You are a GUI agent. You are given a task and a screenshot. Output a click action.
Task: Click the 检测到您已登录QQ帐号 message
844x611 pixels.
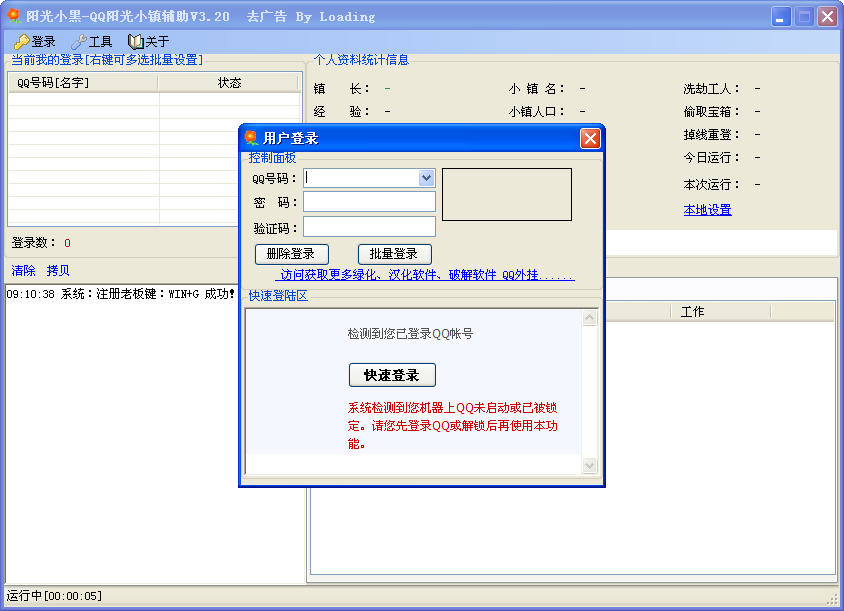pyautogui.click(x=410, y=334)
